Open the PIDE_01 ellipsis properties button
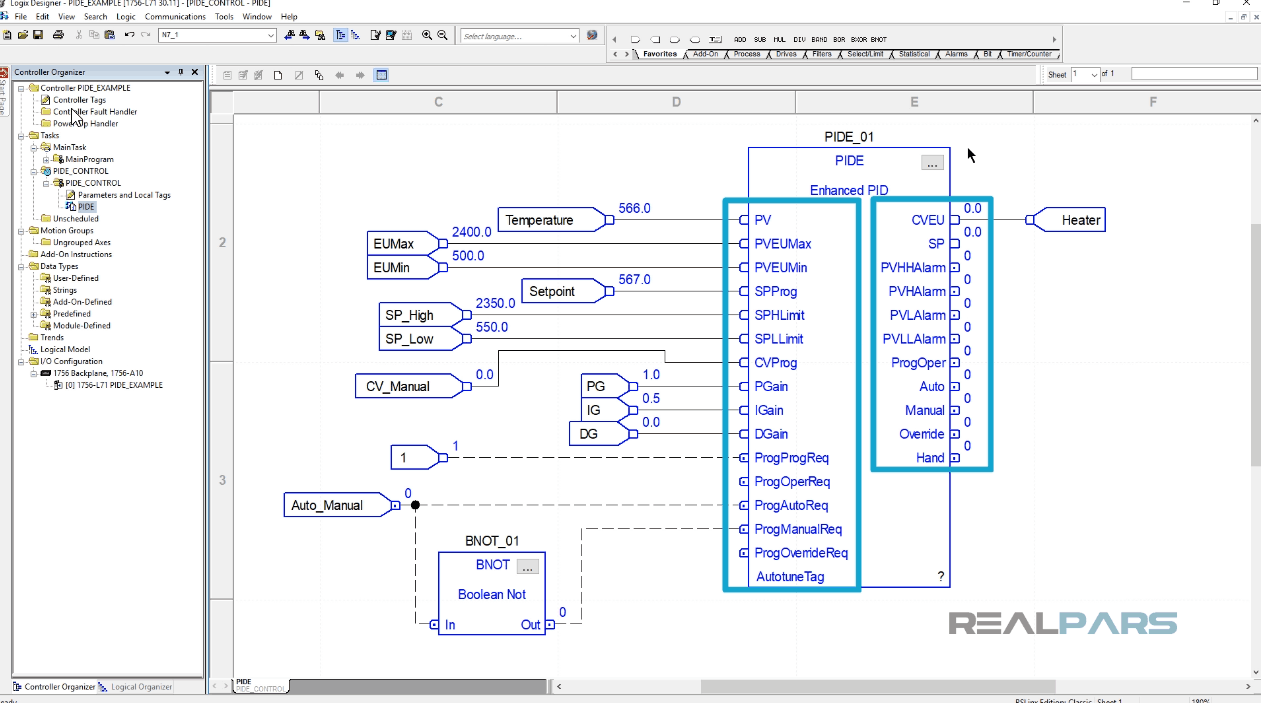1261x703 pixels. 931,161
